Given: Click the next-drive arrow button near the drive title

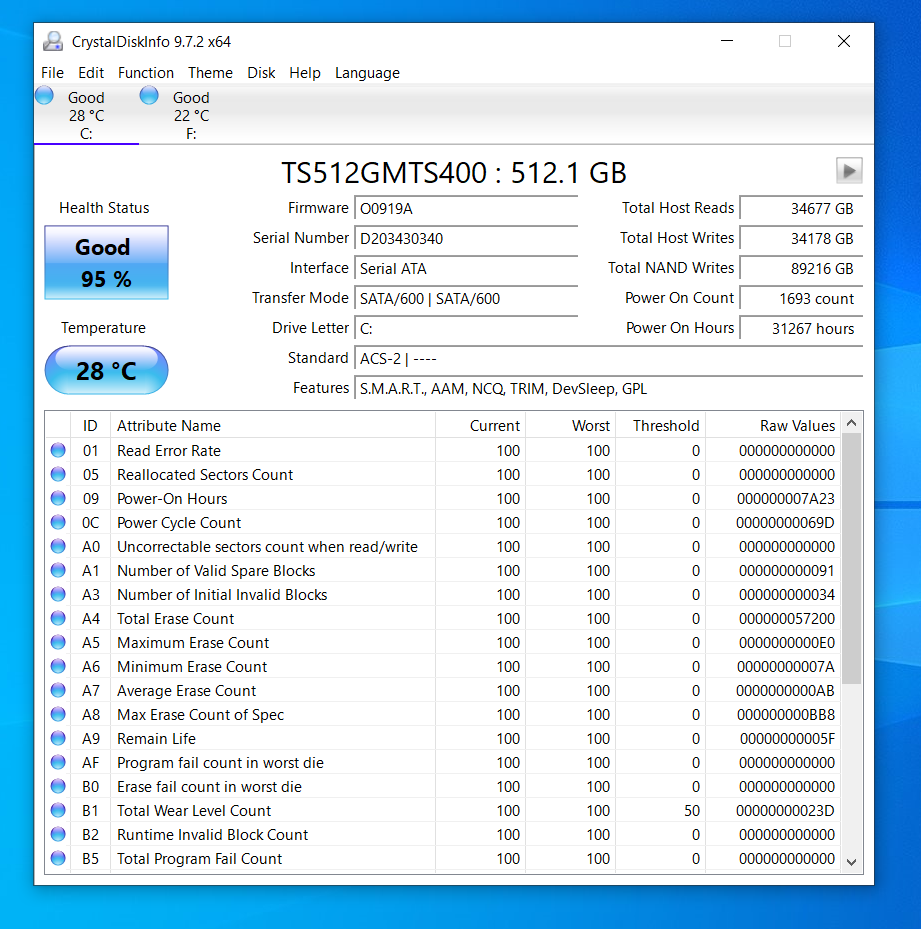Looking at the screenshot, I should pyautogui.click(x=849, y=170).
